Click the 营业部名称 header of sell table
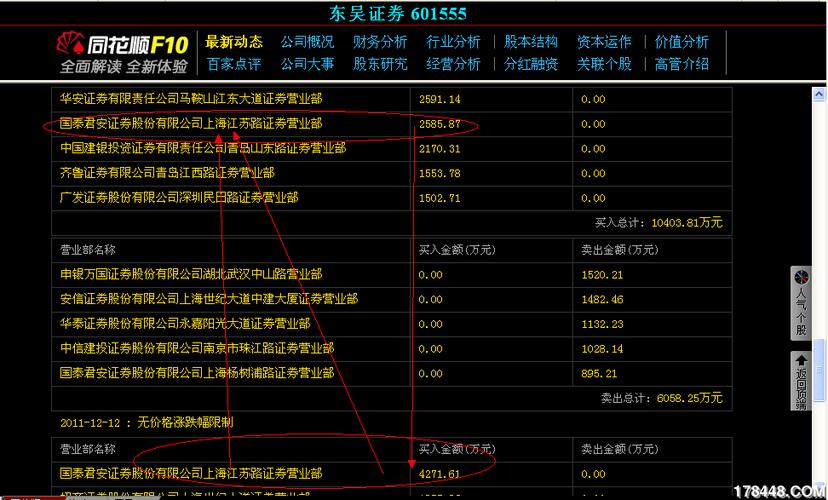Screen dimensions: 828x500 pyautogui.click(x=87, y=250)
